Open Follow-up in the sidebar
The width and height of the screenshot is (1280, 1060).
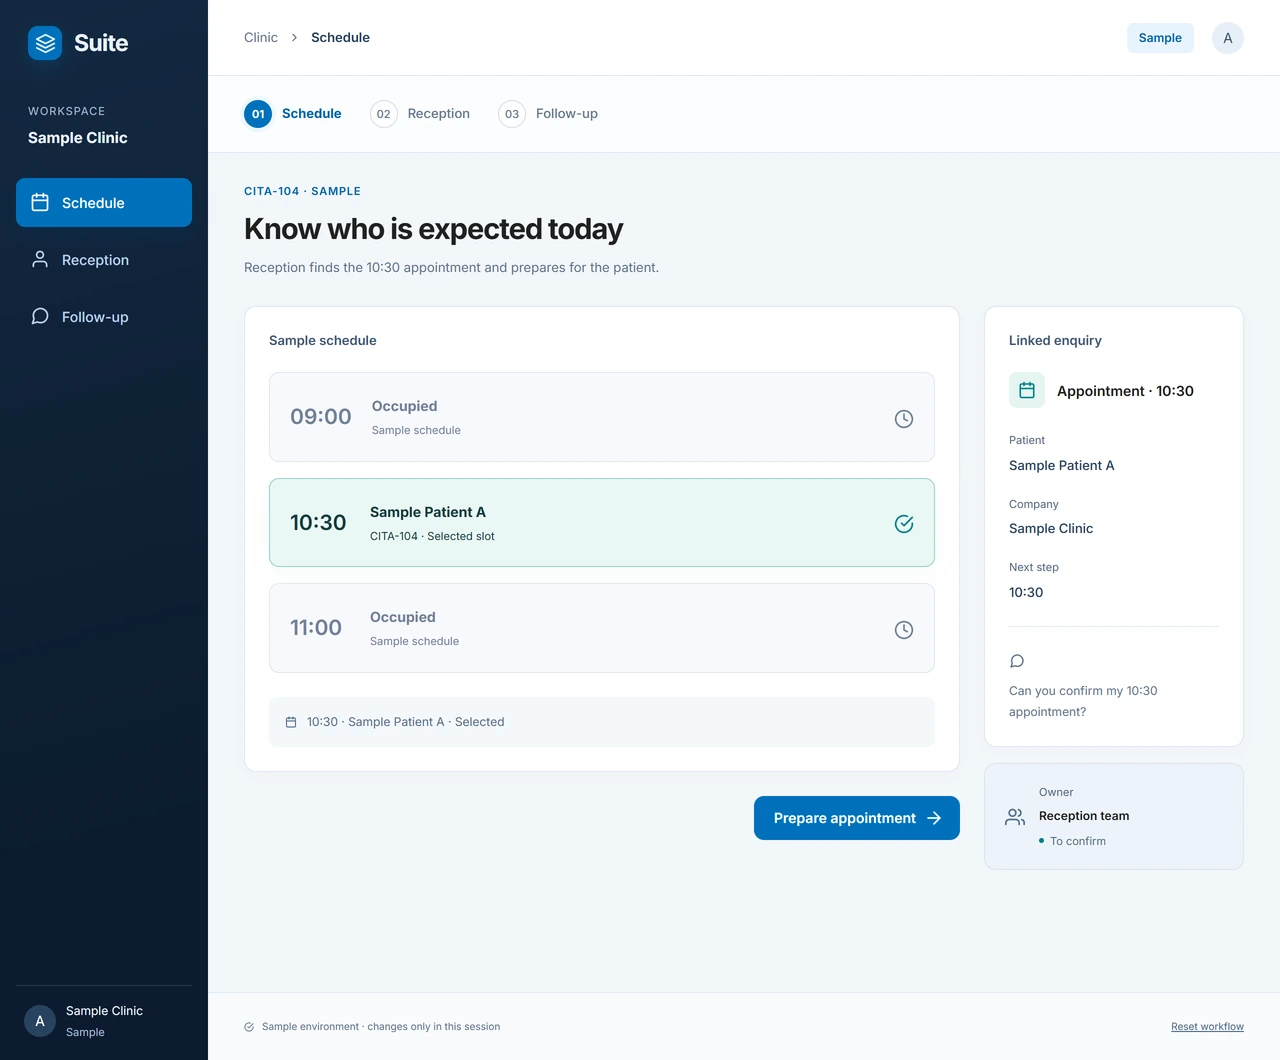(104, 317)
